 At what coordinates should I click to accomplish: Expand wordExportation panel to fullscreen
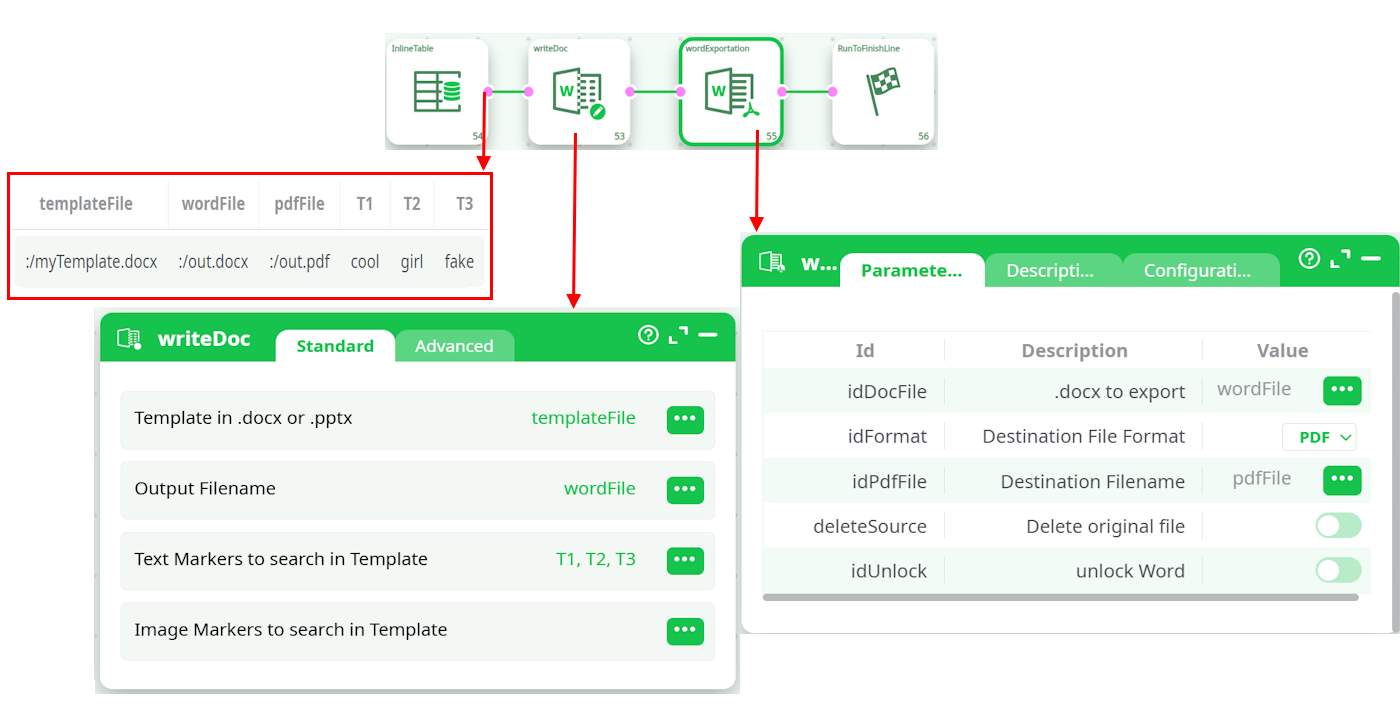[x=1340, y=259]
